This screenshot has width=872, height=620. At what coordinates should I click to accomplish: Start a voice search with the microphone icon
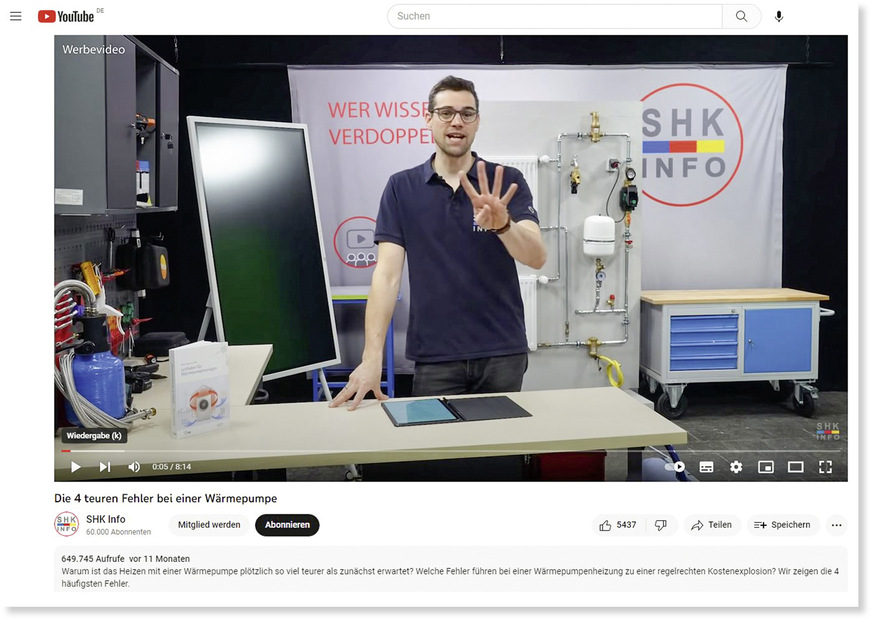coord(778,16)
